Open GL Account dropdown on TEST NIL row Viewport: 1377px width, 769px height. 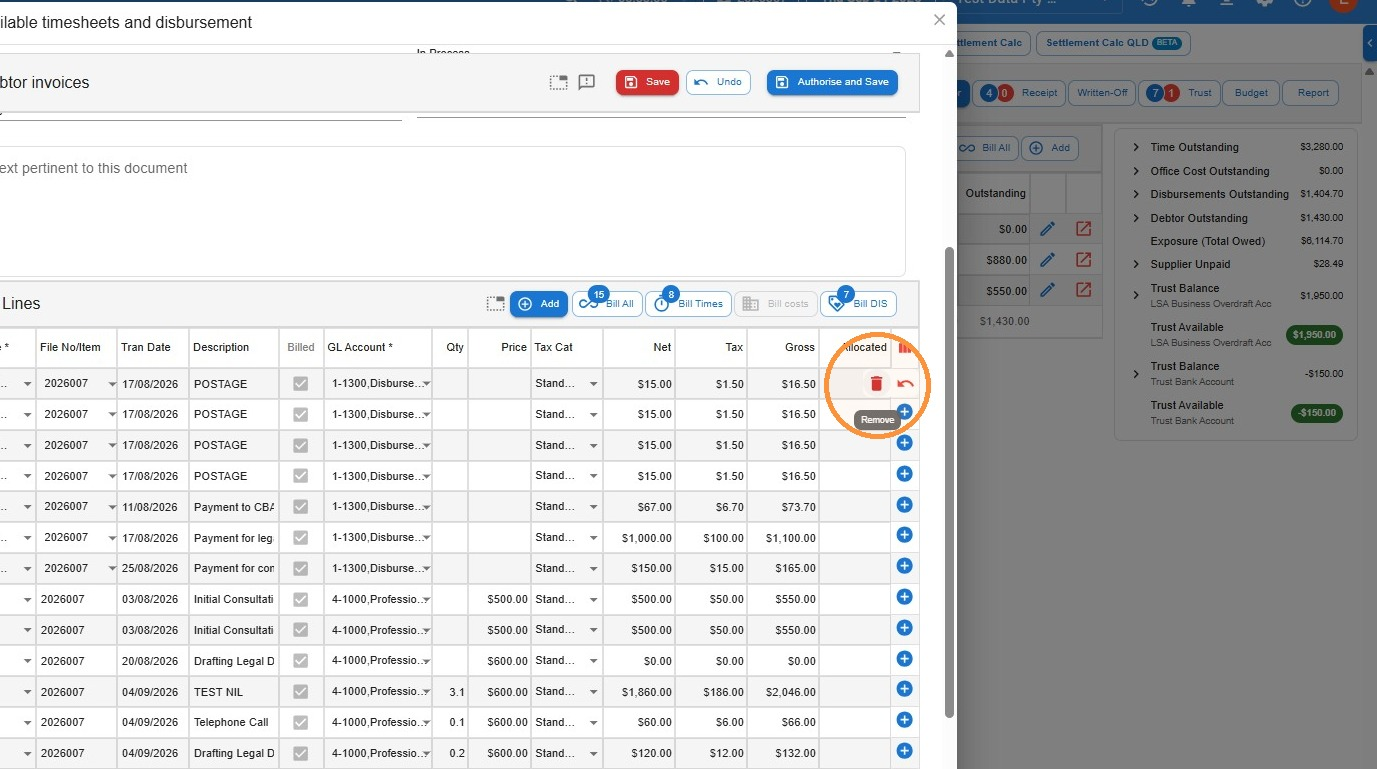pos(427,692)
